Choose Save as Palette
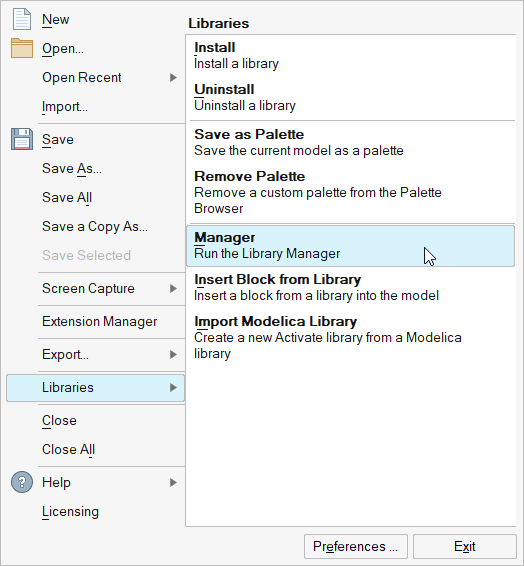 [350, 143]
